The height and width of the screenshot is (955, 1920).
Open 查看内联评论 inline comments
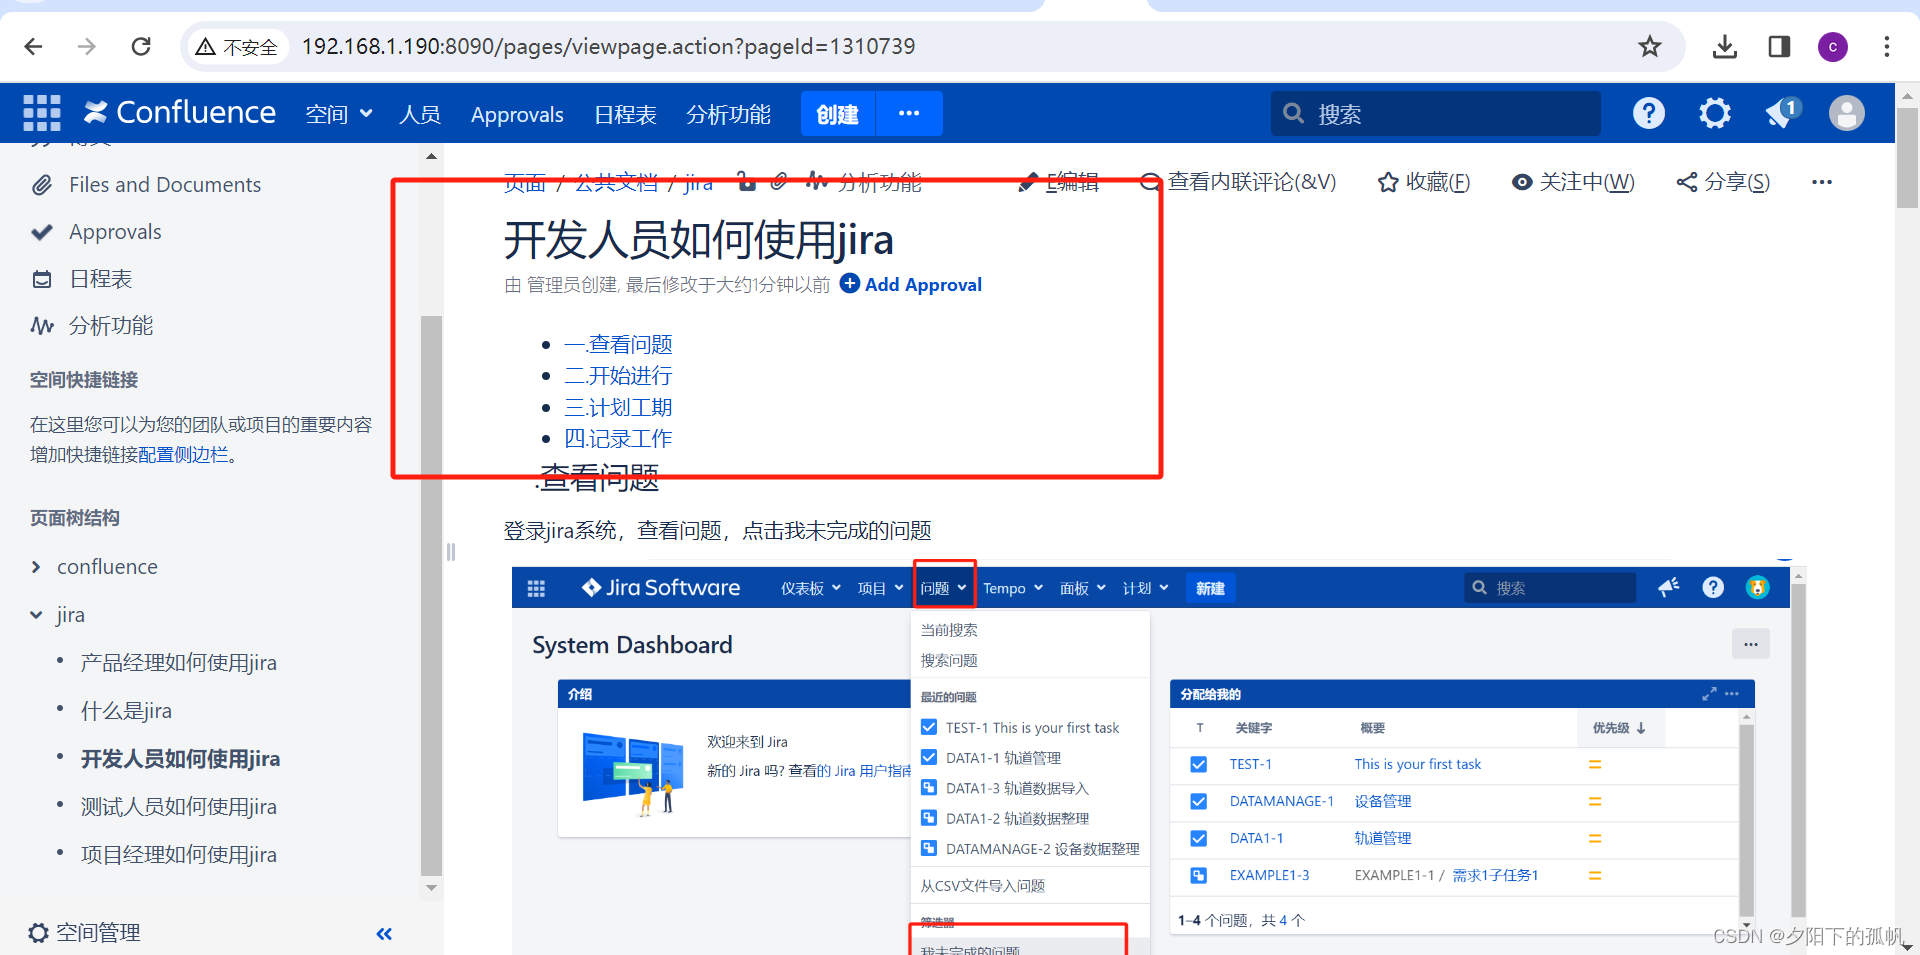coord(1239,182)
